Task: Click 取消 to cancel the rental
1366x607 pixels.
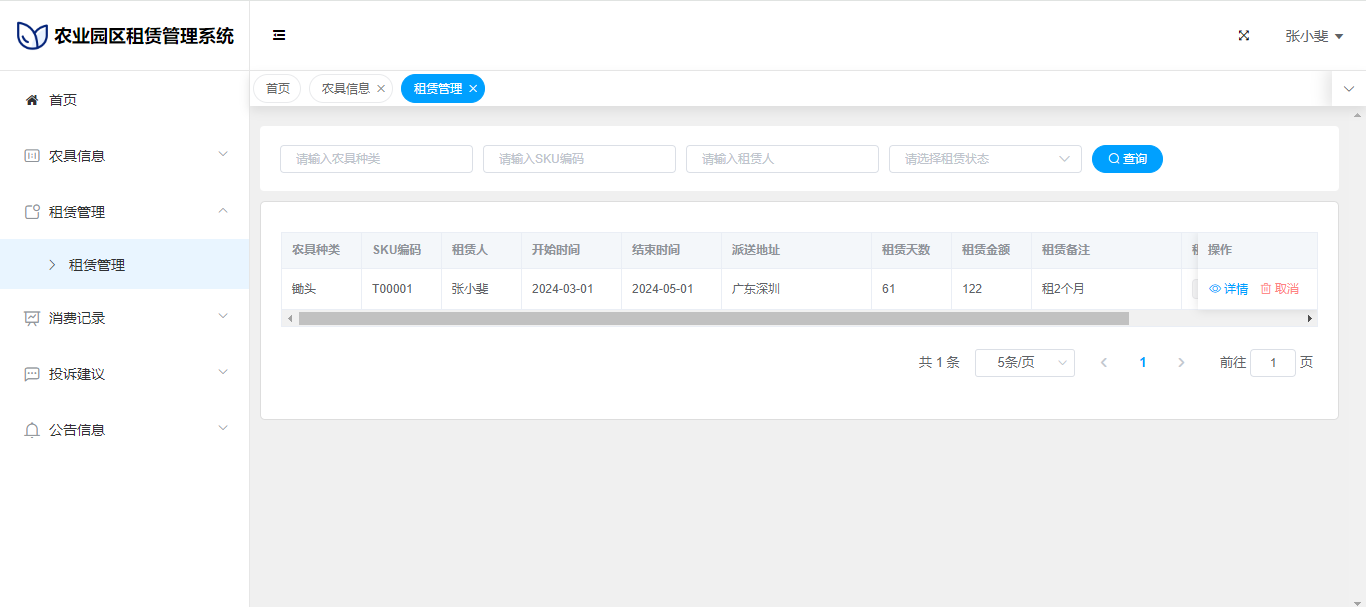Action: click(x=1279, y=289)
